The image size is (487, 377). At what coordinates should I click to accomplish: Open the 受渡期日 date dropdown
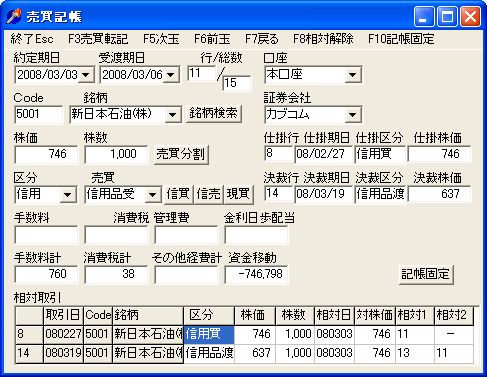point(171,74)
